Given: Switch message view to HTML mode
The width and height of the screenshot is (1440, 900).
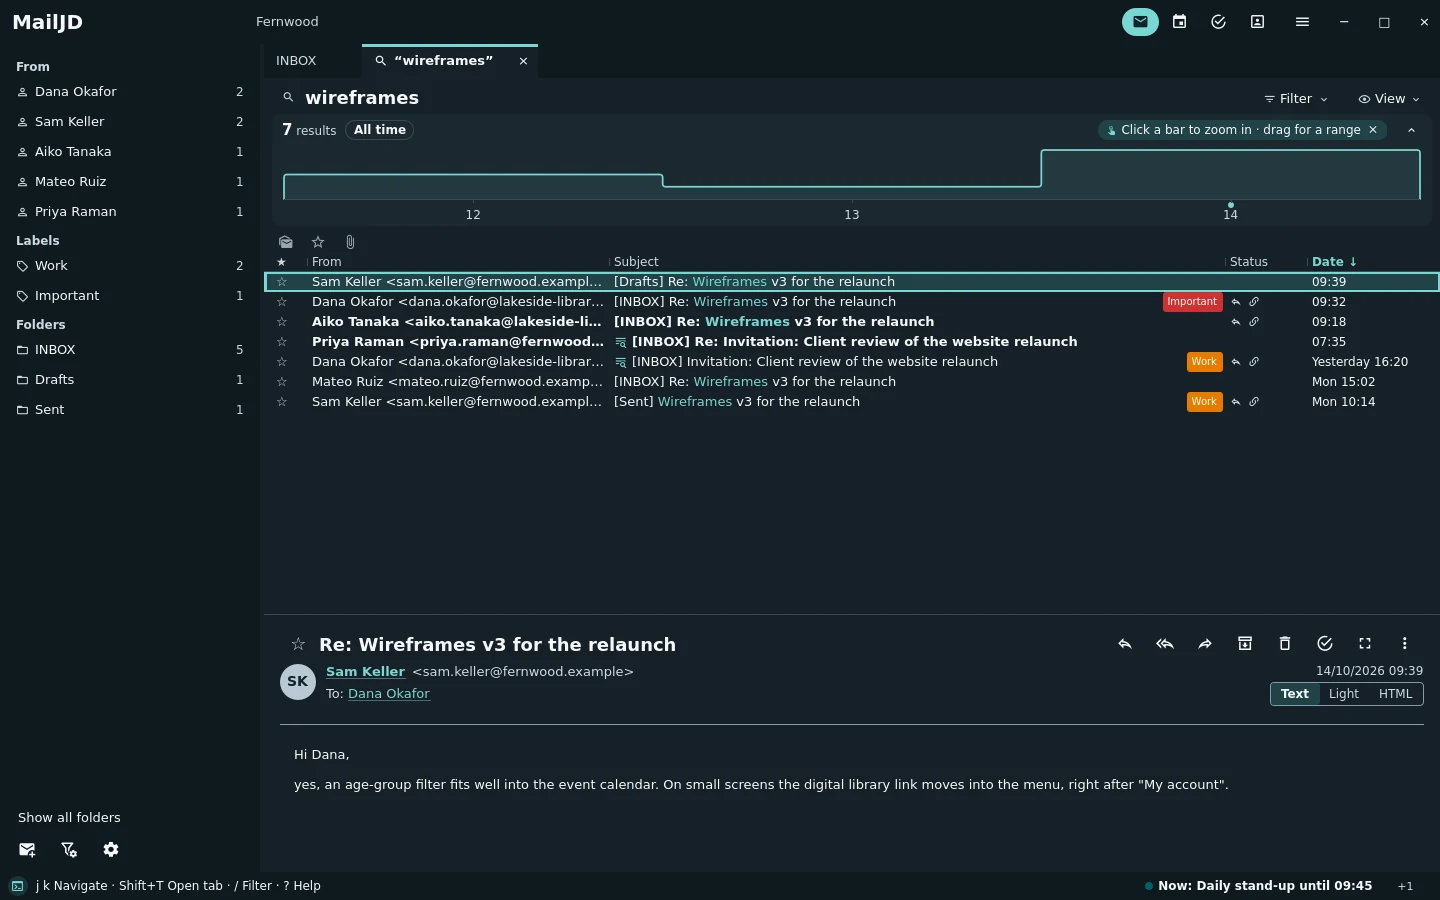Looking at the screenshot, I should 1396,694.
